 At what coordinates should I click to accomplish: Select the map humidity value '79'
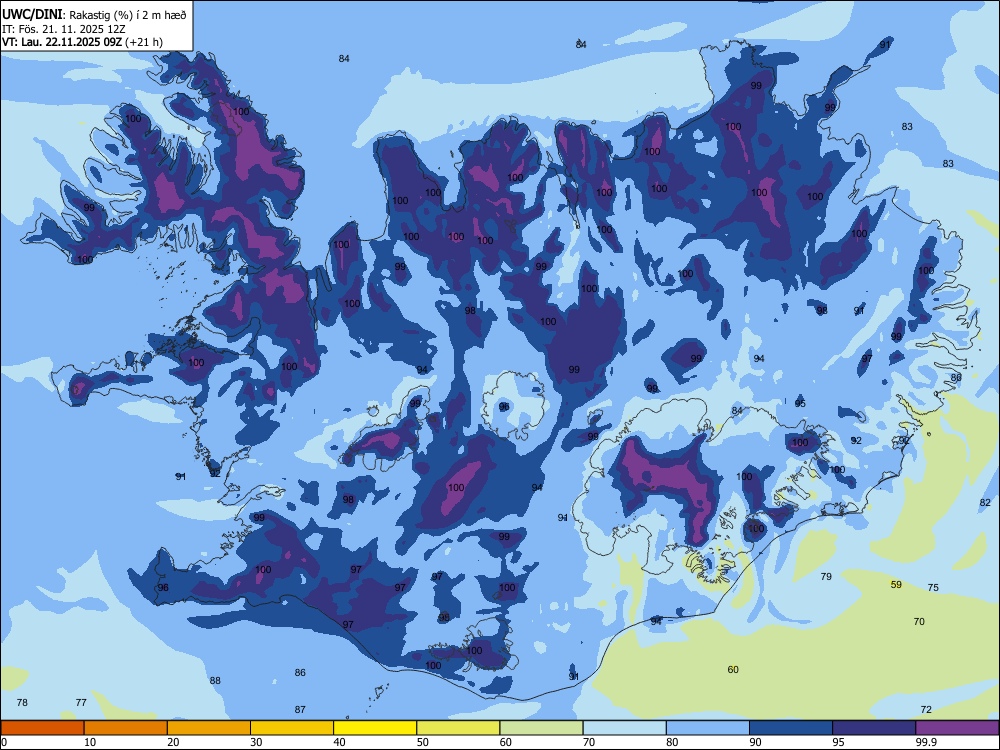(x=826, y=576)
